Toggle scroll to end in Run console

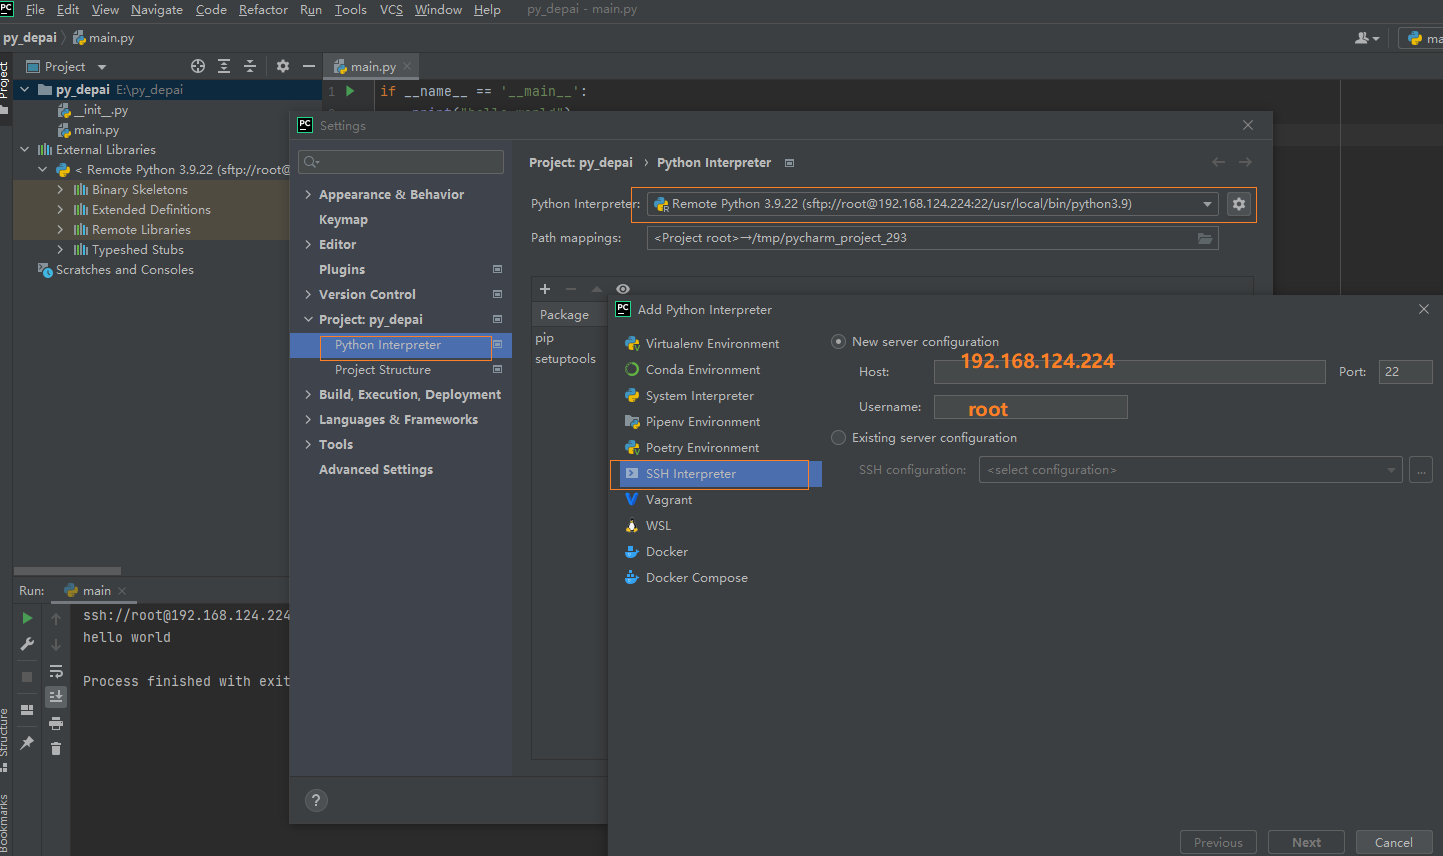tap(56, 696)
